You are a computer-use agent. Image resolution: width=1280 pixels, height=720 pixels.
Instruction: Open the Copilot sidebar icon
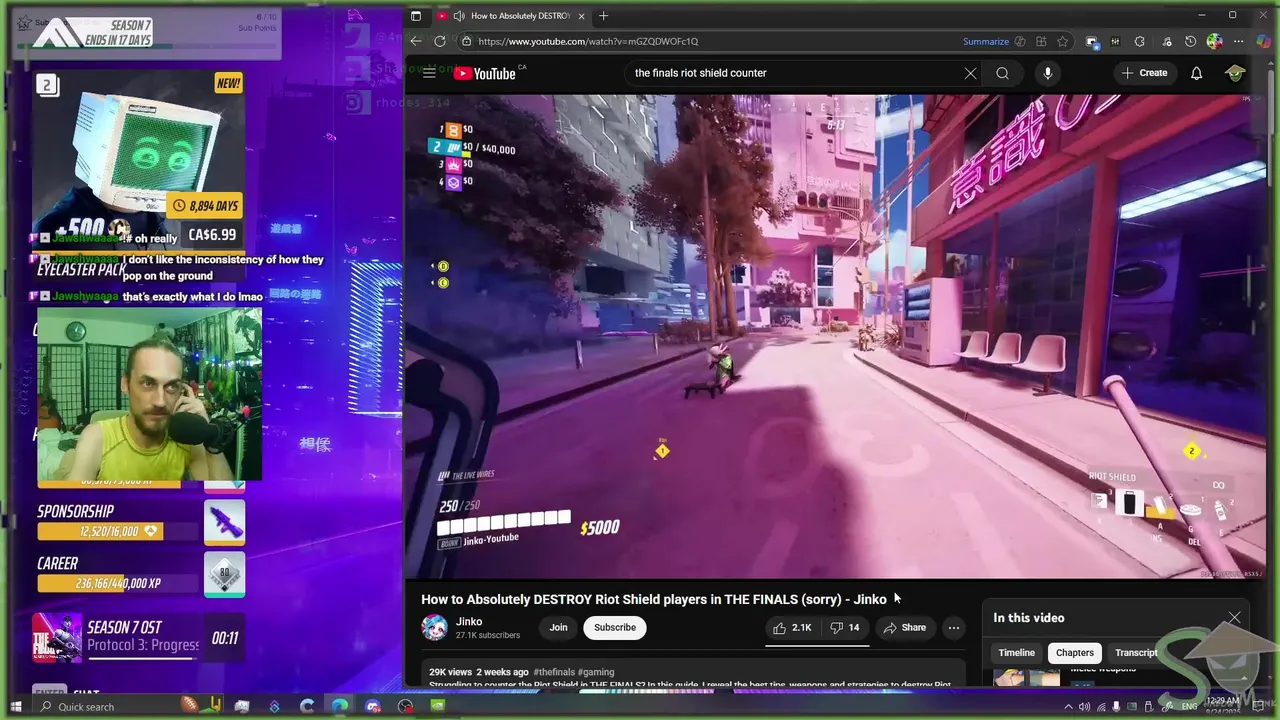point(1262,41)
